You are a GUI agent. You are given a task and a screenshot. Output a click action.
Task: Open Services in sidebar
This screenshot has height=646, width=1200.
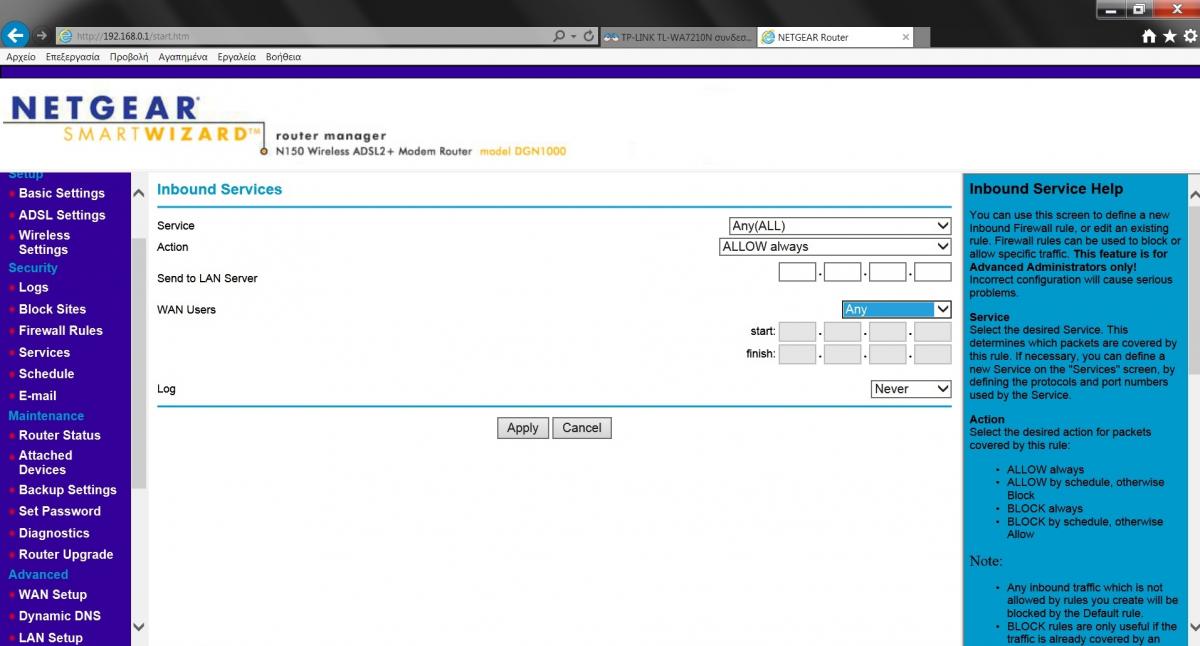point(45,352)
